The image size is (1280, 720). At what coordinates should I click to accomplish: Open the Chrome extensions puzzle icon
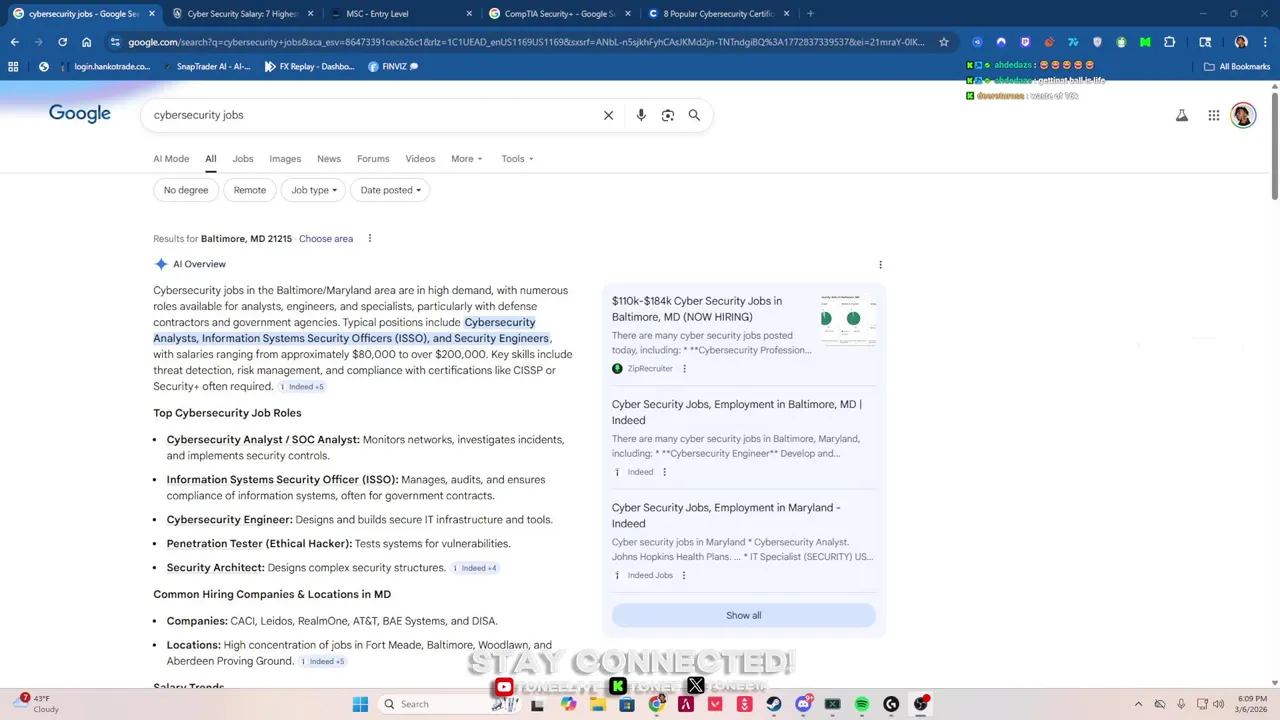pos(1169,42)
